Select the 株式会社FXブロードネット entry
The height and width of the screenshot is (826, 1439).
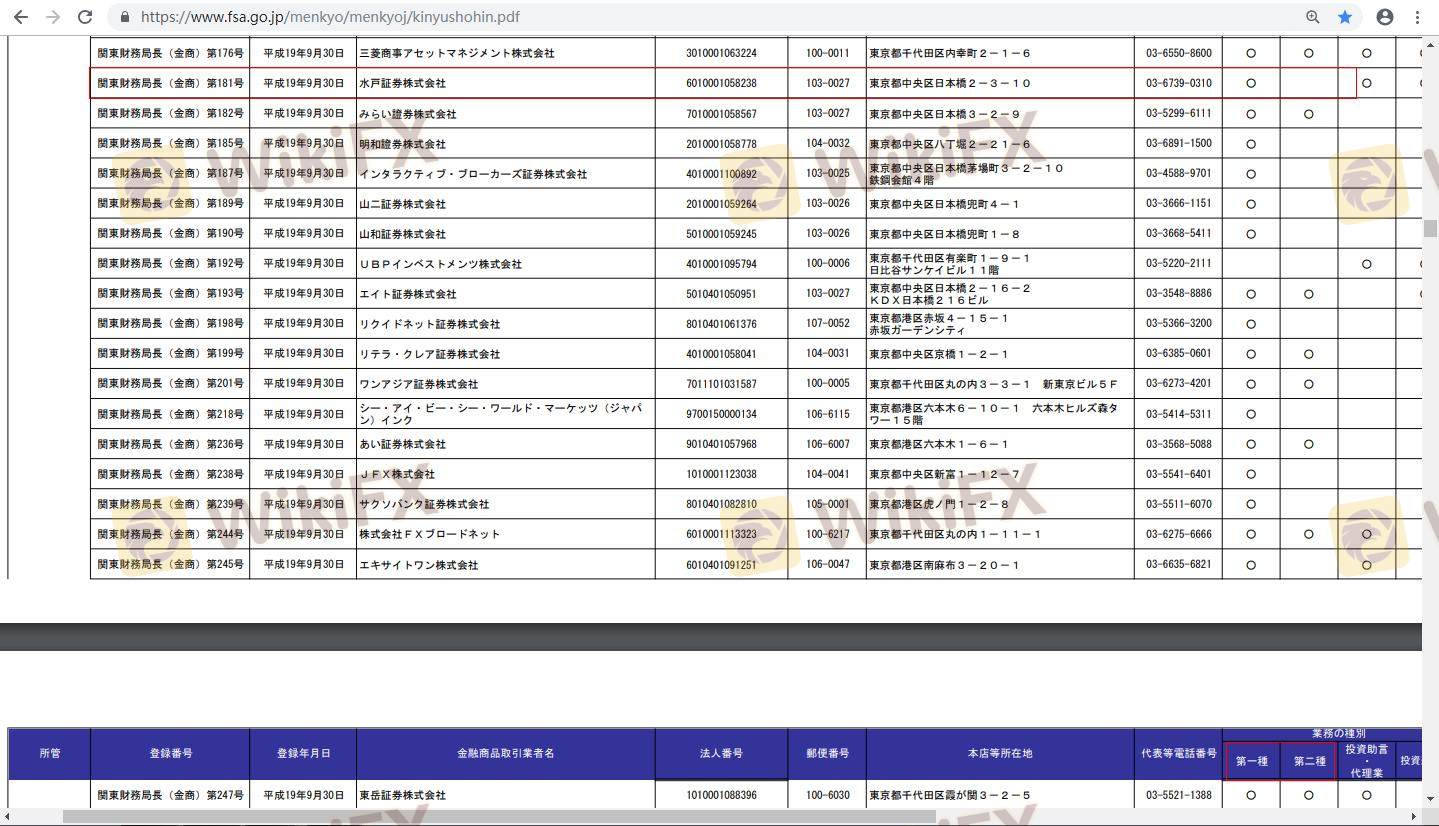coord(430,534)
